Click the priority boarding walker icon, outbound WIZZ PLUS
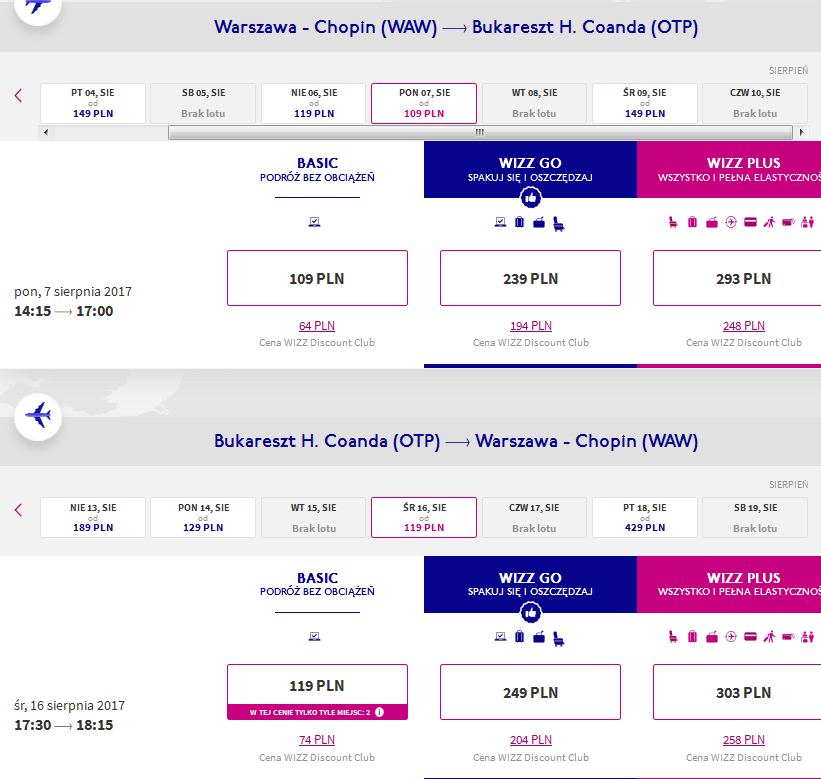 point(769,222)
